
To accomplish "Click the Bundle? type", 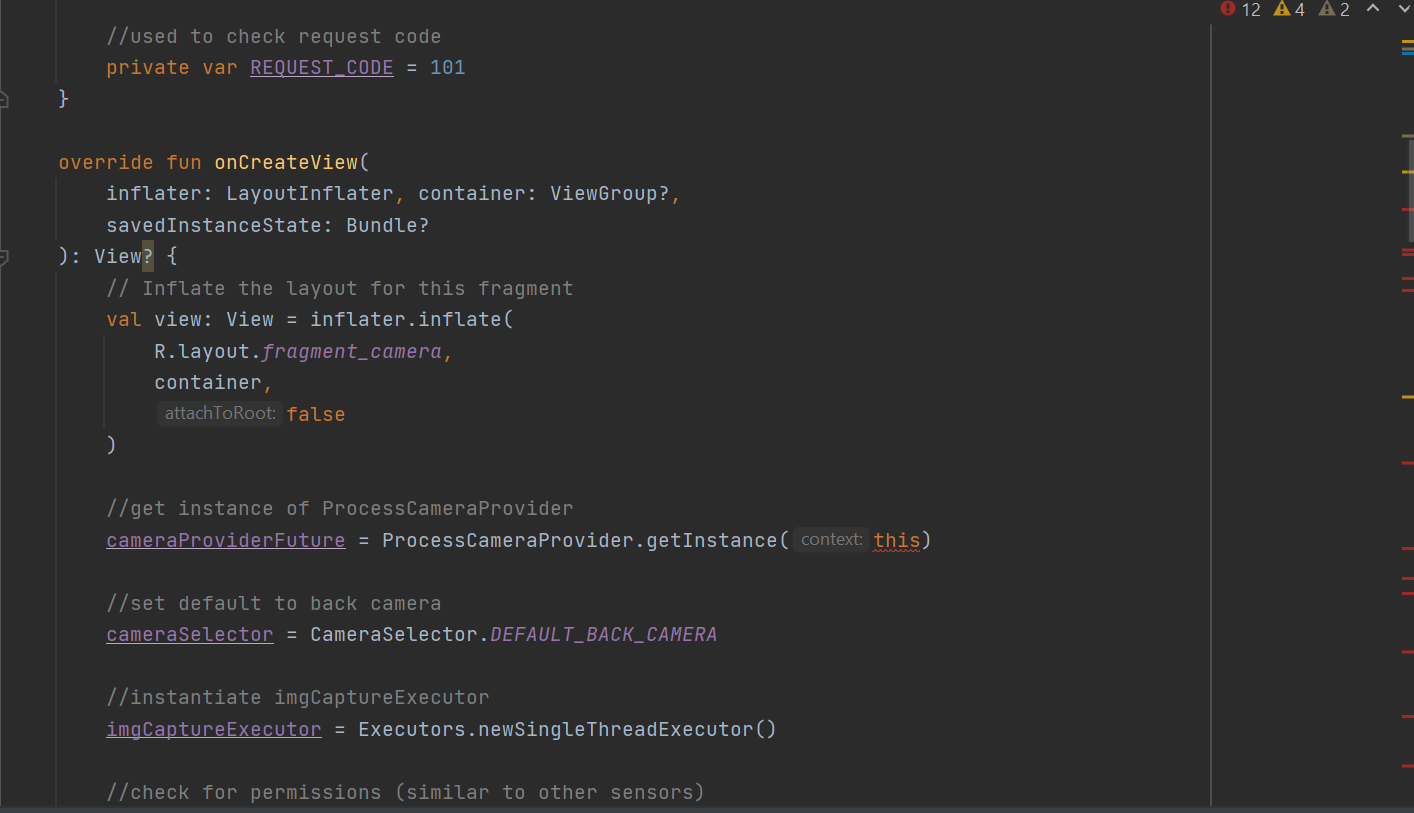I will pos(388,225).
